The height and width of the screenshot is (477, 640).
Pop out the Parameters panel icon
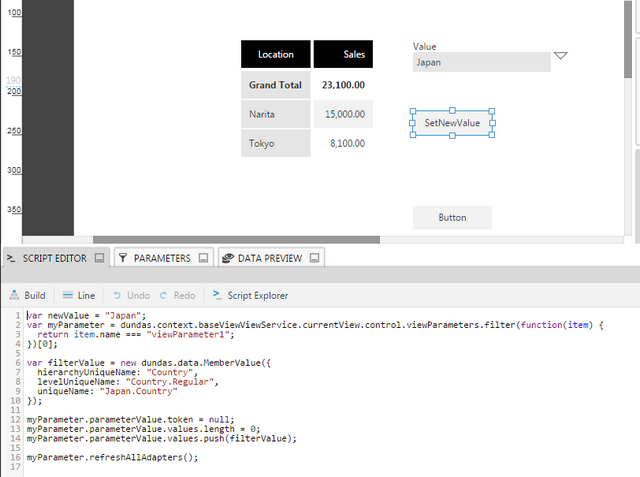tap(203, 258)
